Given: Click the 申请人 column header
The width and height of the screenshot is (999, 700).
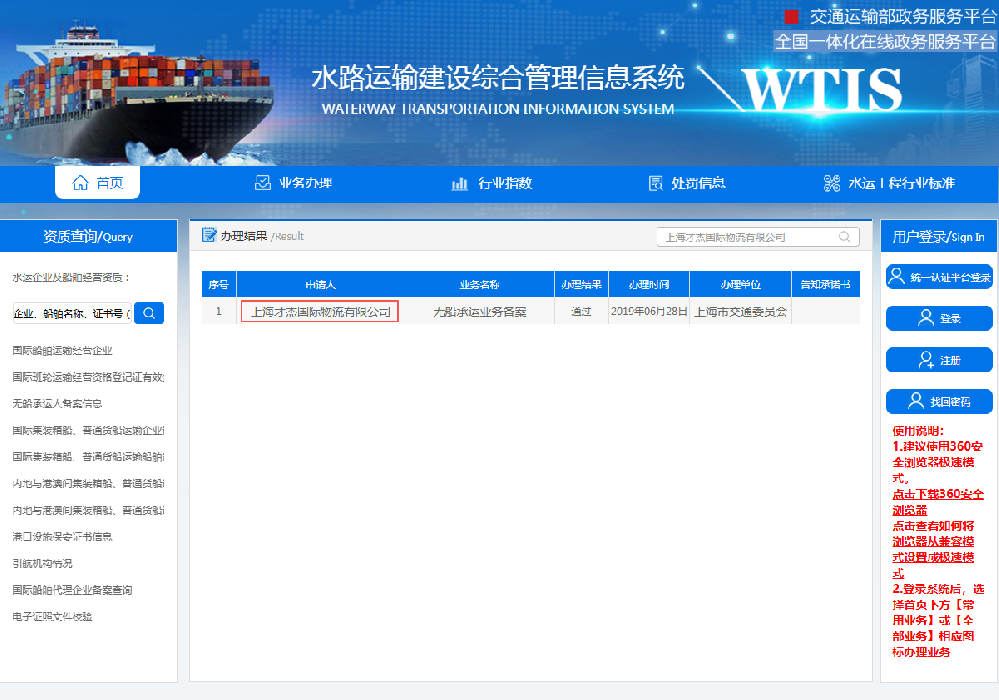Looking at the screenshot, I should [320, 284].
